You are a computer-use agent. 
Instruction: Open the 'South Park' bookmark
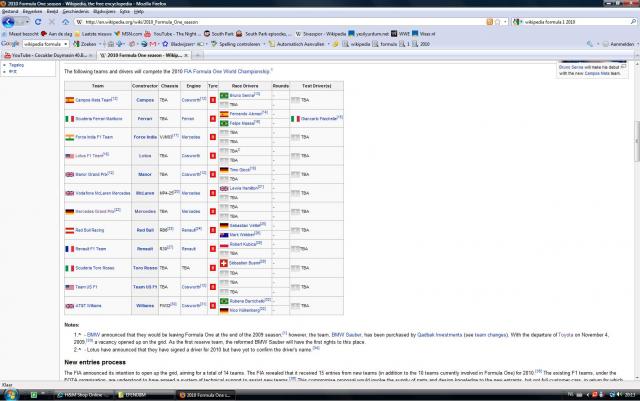pyautogui.click(x=219, y=34)
